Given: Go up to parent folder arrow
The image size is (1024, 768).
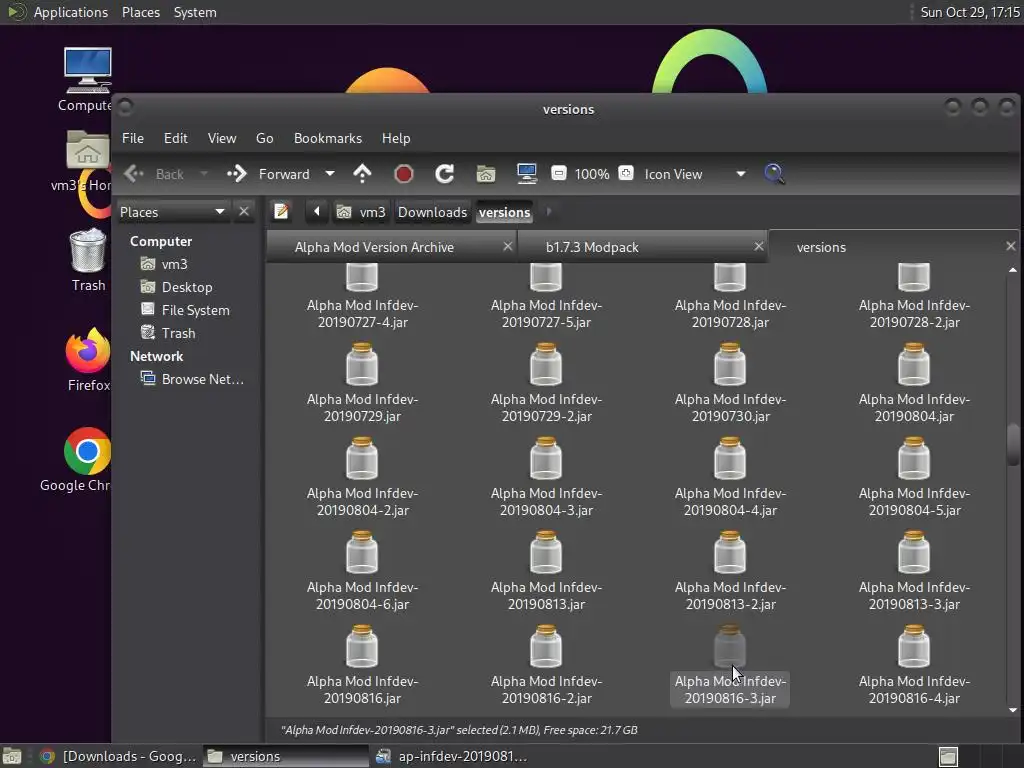Looking at the screenshot, I should coord(362,174).
